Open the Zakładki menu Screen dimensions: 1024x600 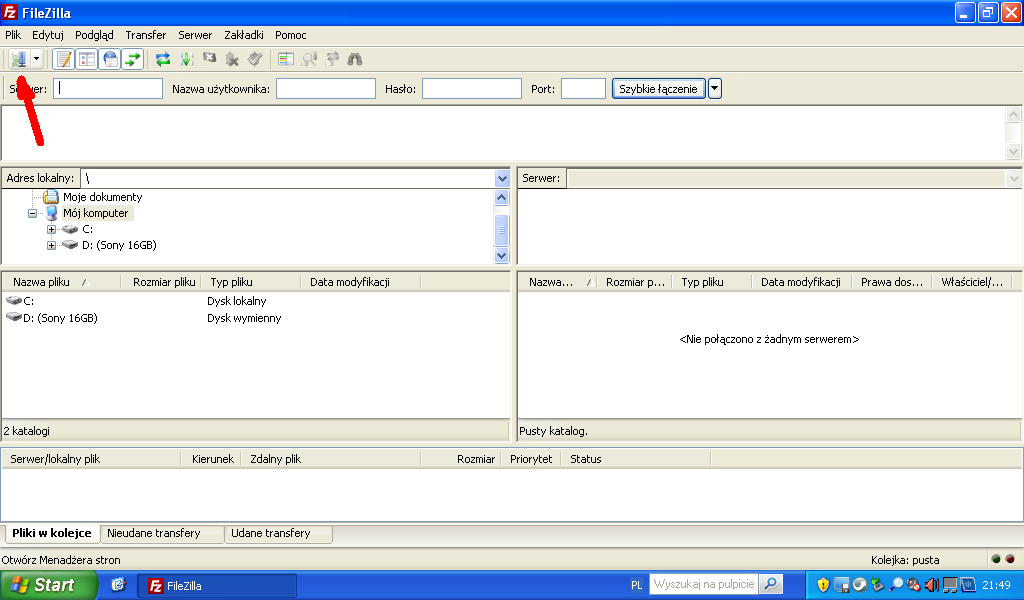(x=244, y=35)
